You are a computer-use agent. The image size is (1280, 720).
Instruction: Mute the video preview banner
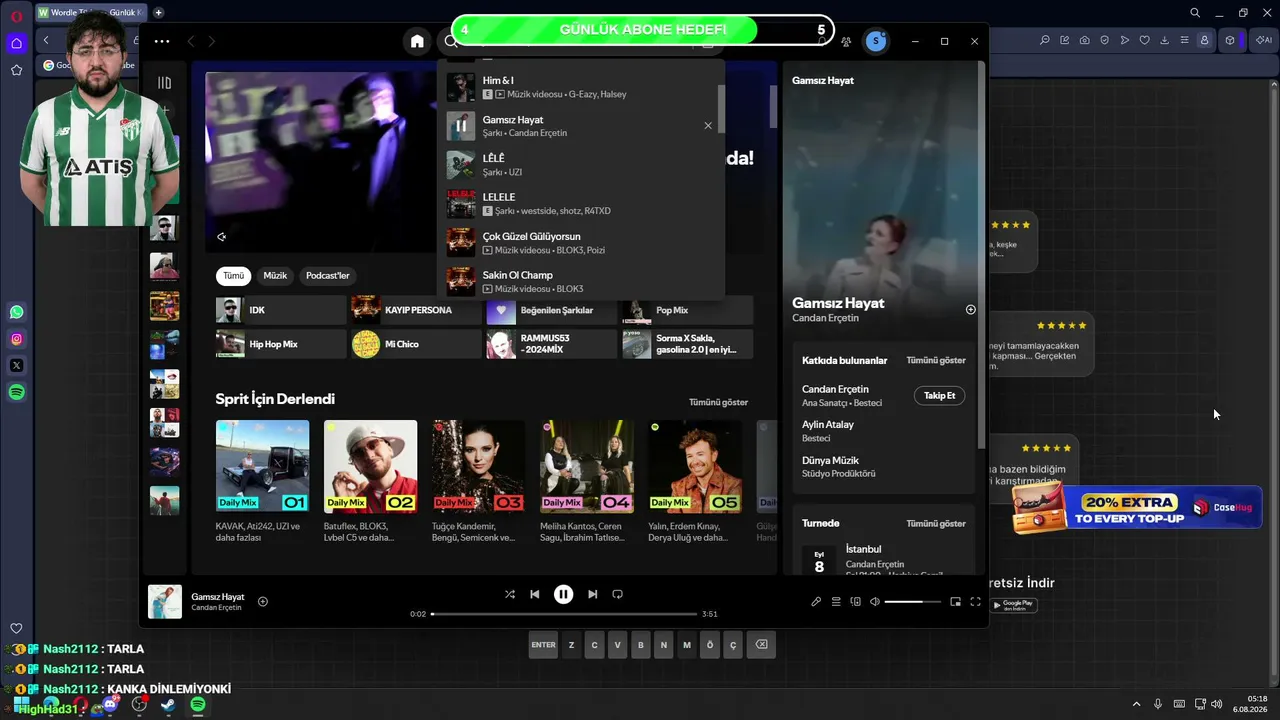221,237
